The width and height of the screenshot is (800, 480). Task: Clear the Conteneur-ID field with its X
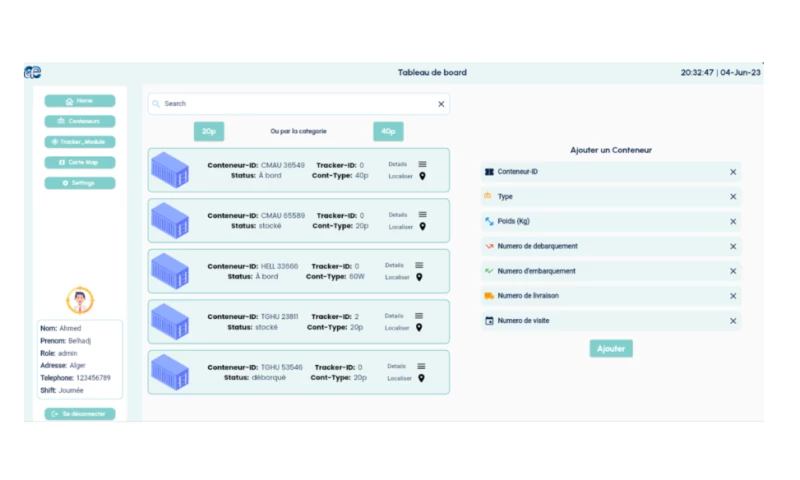click(x=732, y=172)
